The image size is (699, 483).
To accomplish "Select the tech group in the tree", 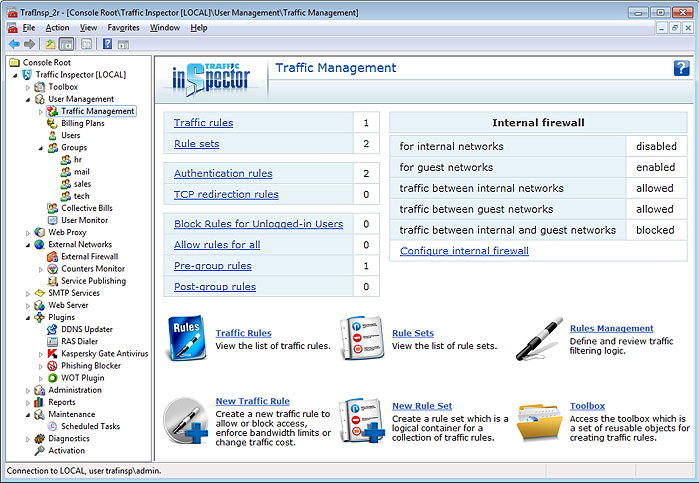I will point(82,196).
